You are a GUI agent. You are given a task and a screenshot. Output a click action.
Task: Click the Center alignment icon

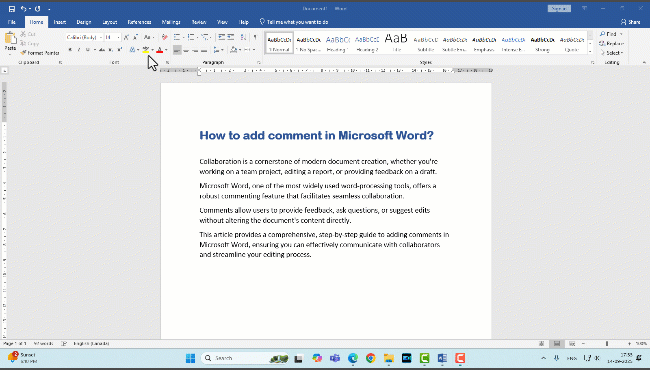point(186,50)
